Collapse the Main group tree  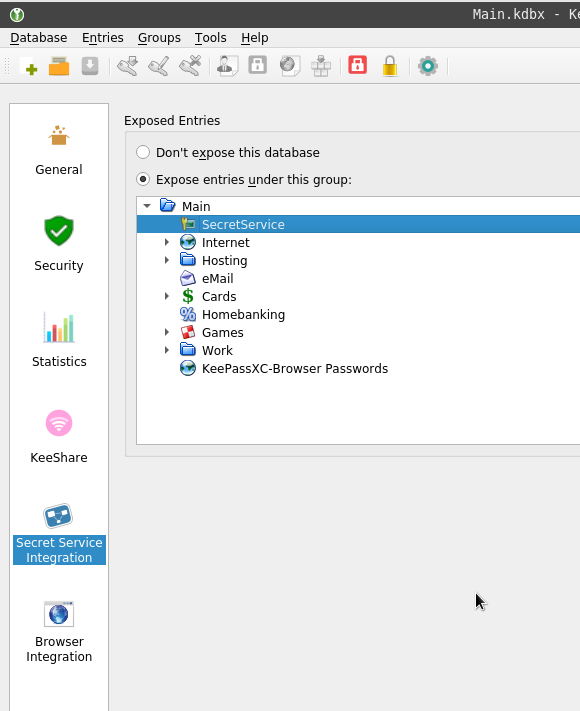(147, 206)
